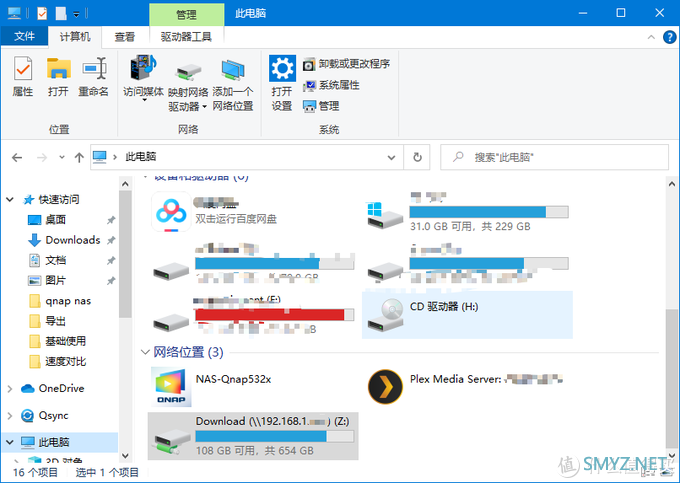The height and width of the screenshot is (483, 680).
Task: Open the Access media (访问媒体) button
Action: pos(144,78)
